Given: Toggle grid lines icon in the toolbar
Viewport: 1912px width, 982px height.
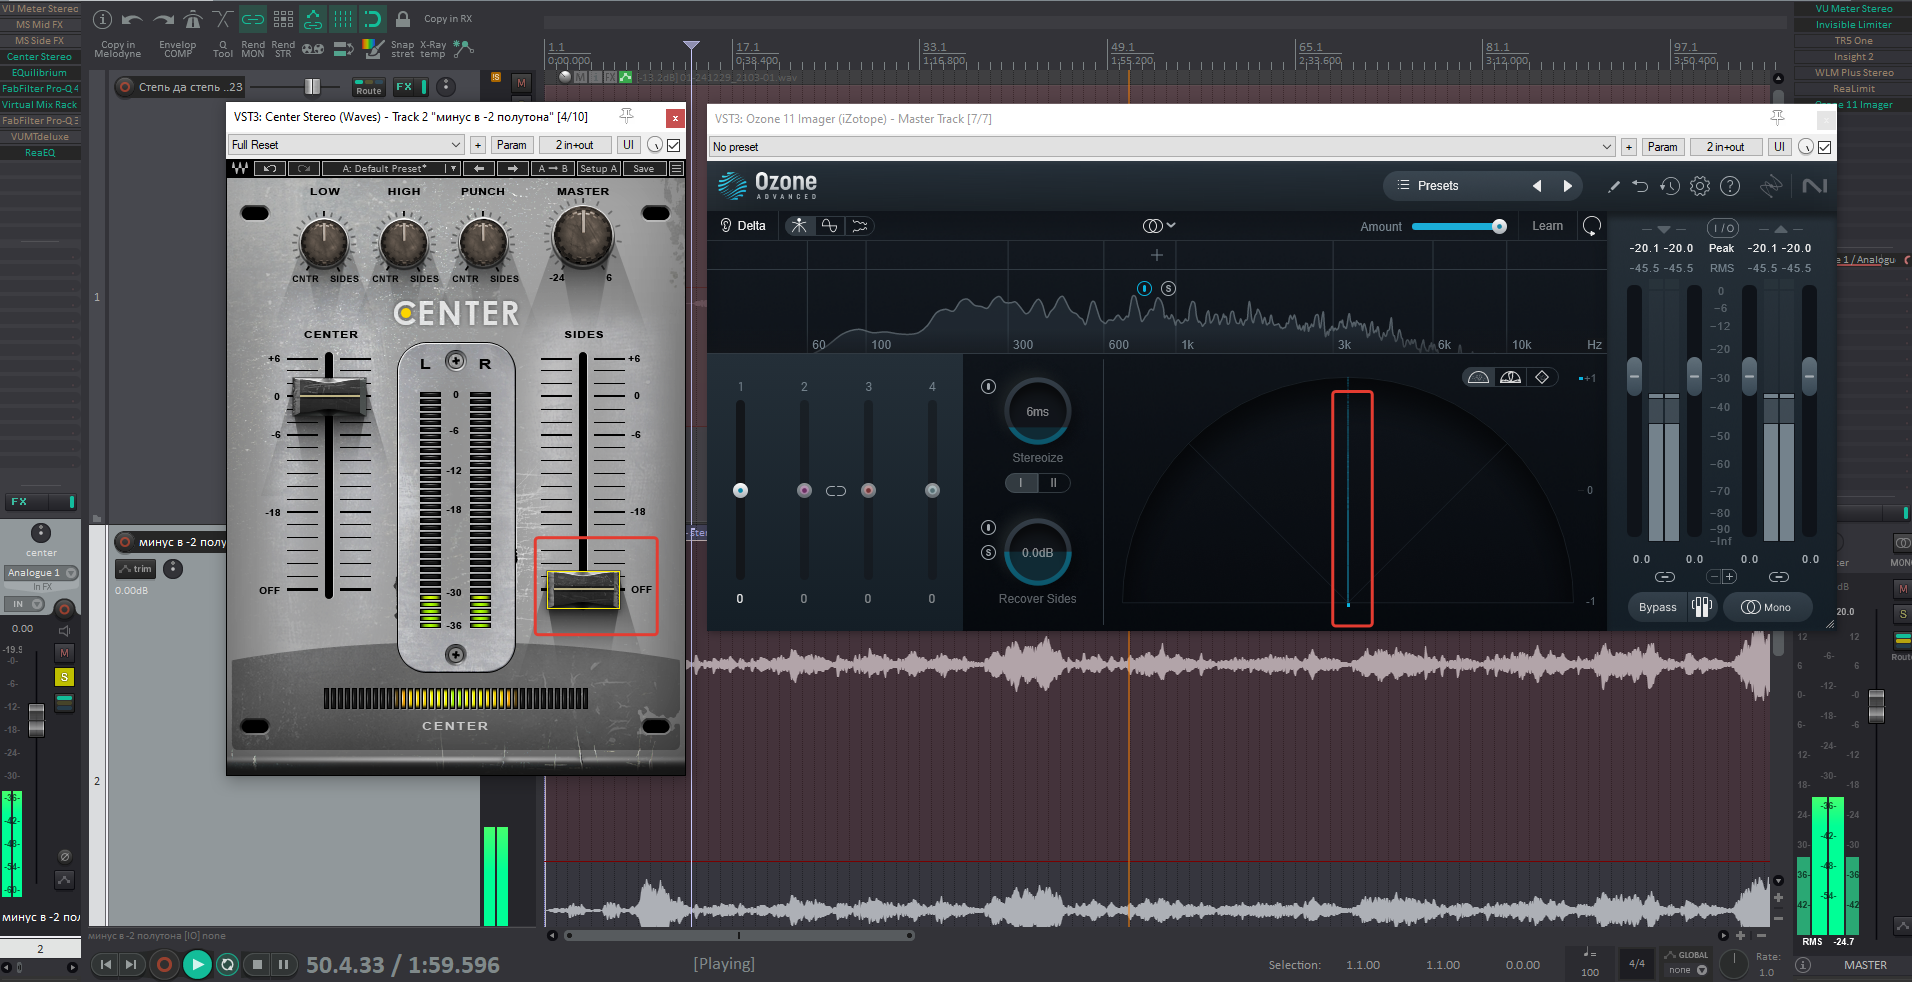Looking at the screenshot, I should coord(343,19).
